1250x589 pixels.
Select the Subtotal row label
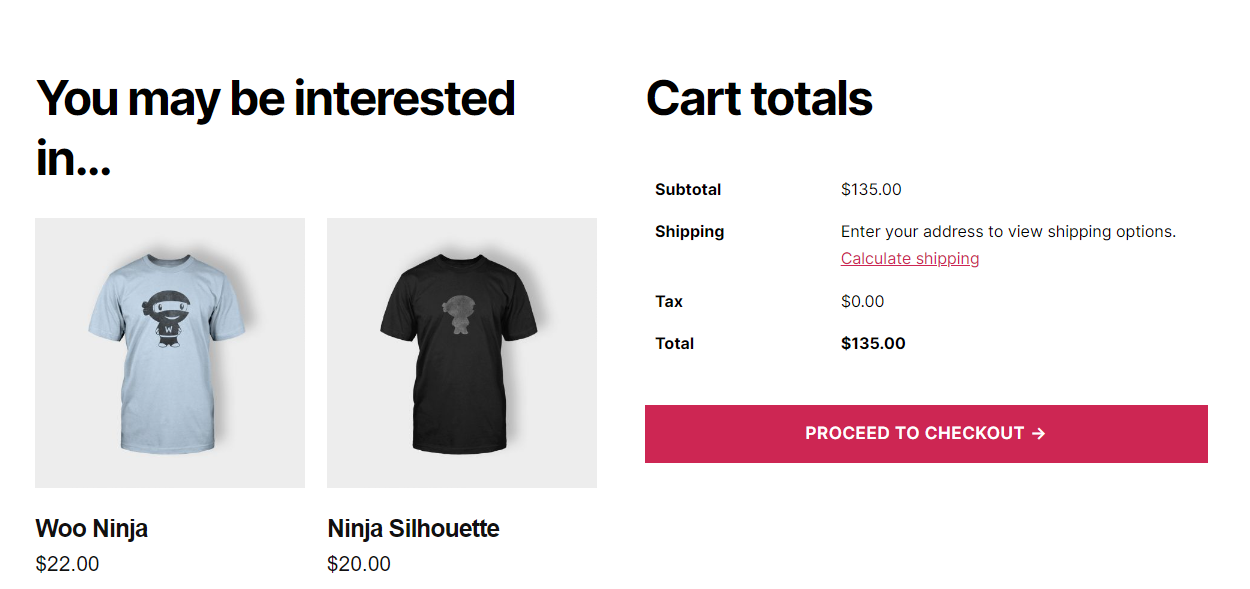[688, 190]
